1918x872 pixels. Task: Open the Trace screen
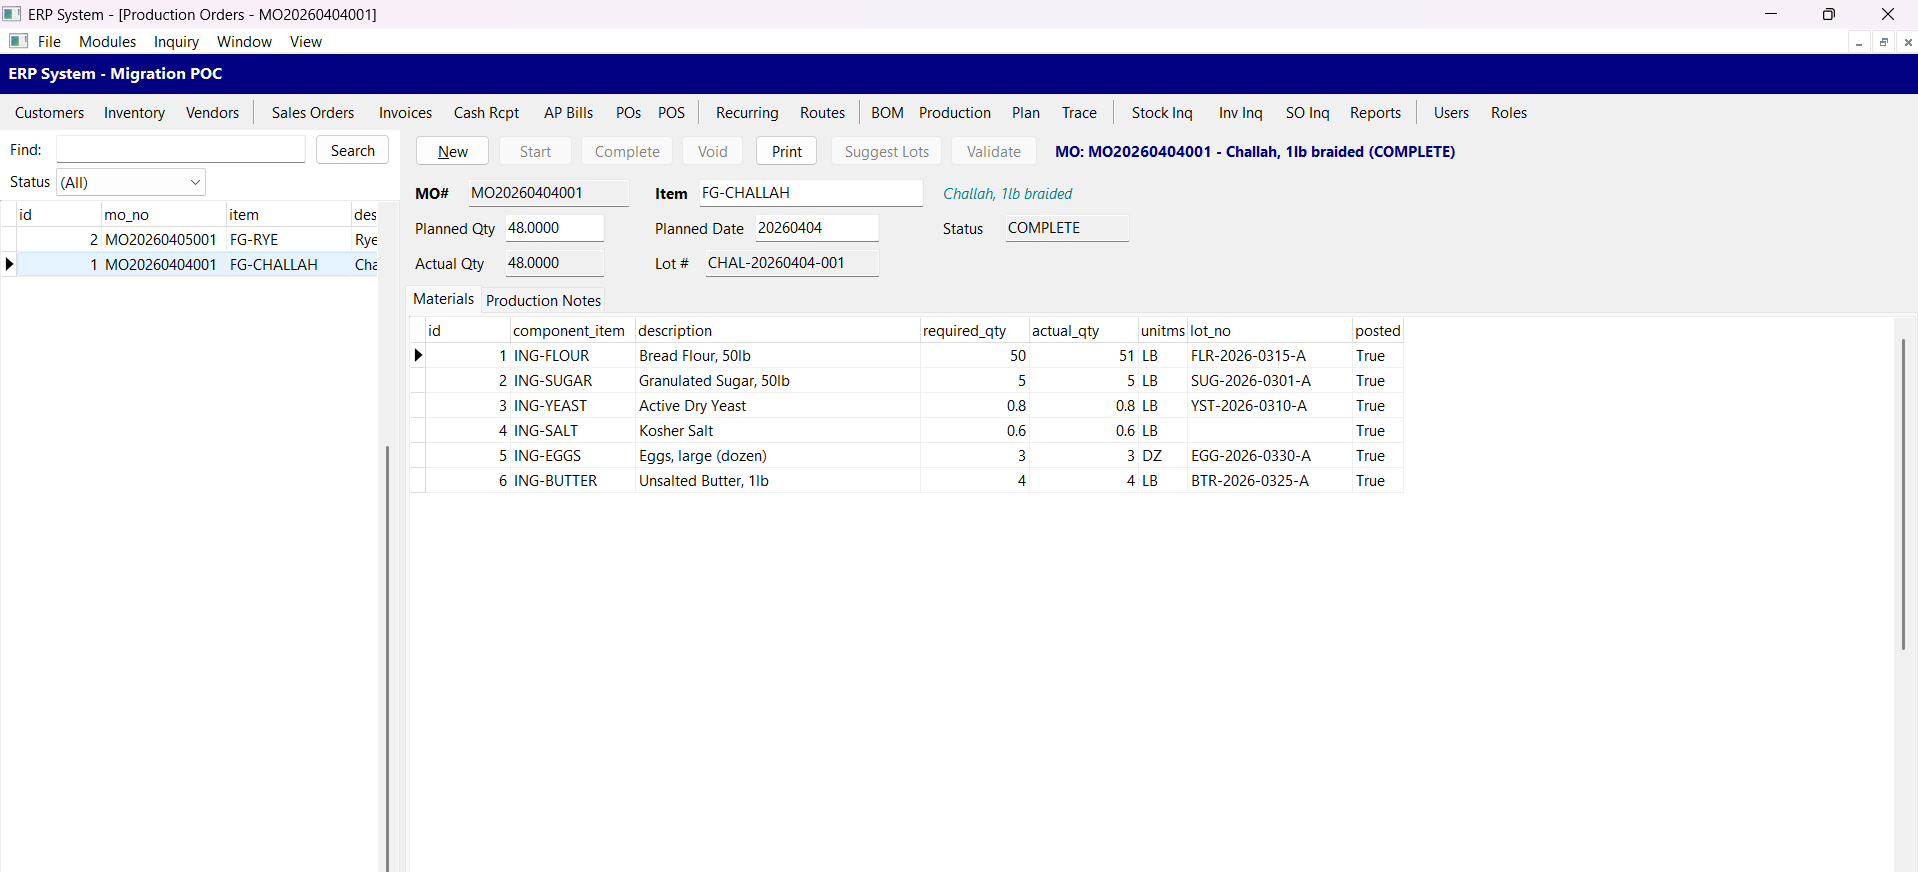click(x=1079, y=113)
